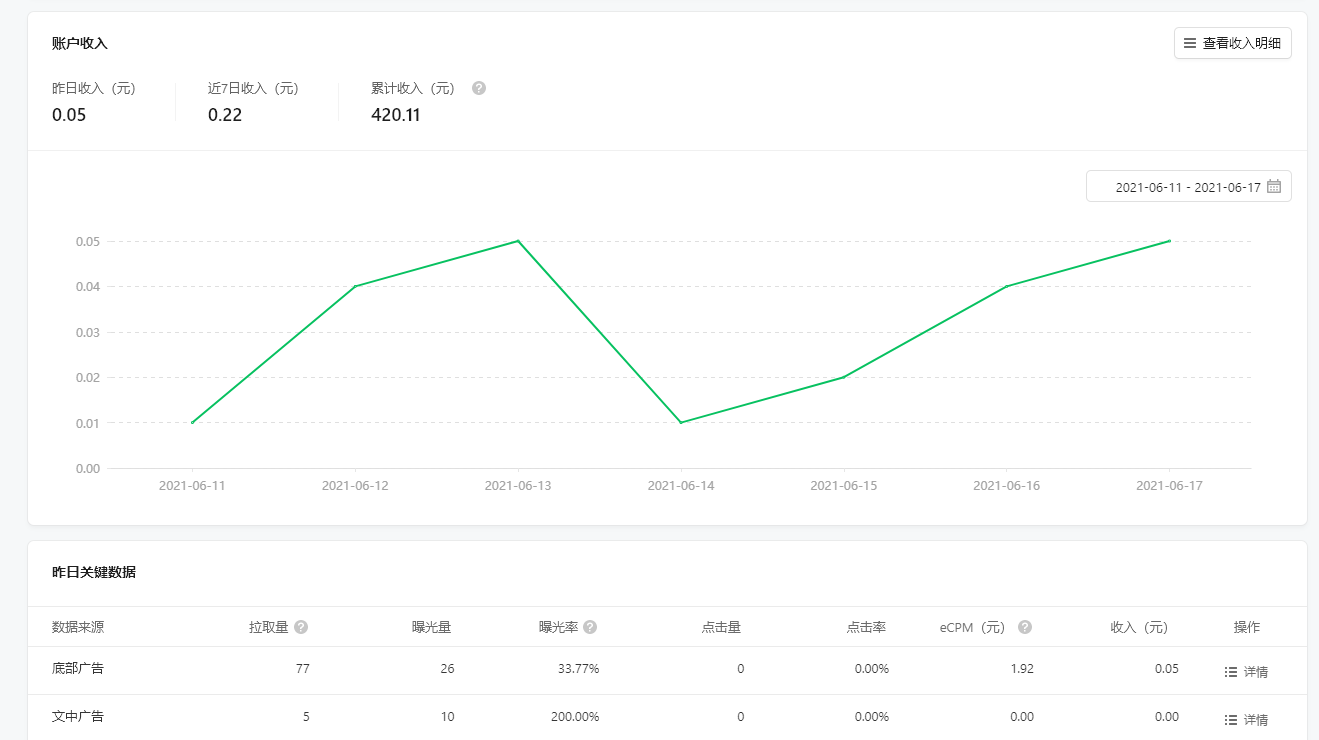The height and width of the screenshot is (740, 1319).
Task: Click the chart peak at 2021-06-13
Action: [x=518, y=241]
